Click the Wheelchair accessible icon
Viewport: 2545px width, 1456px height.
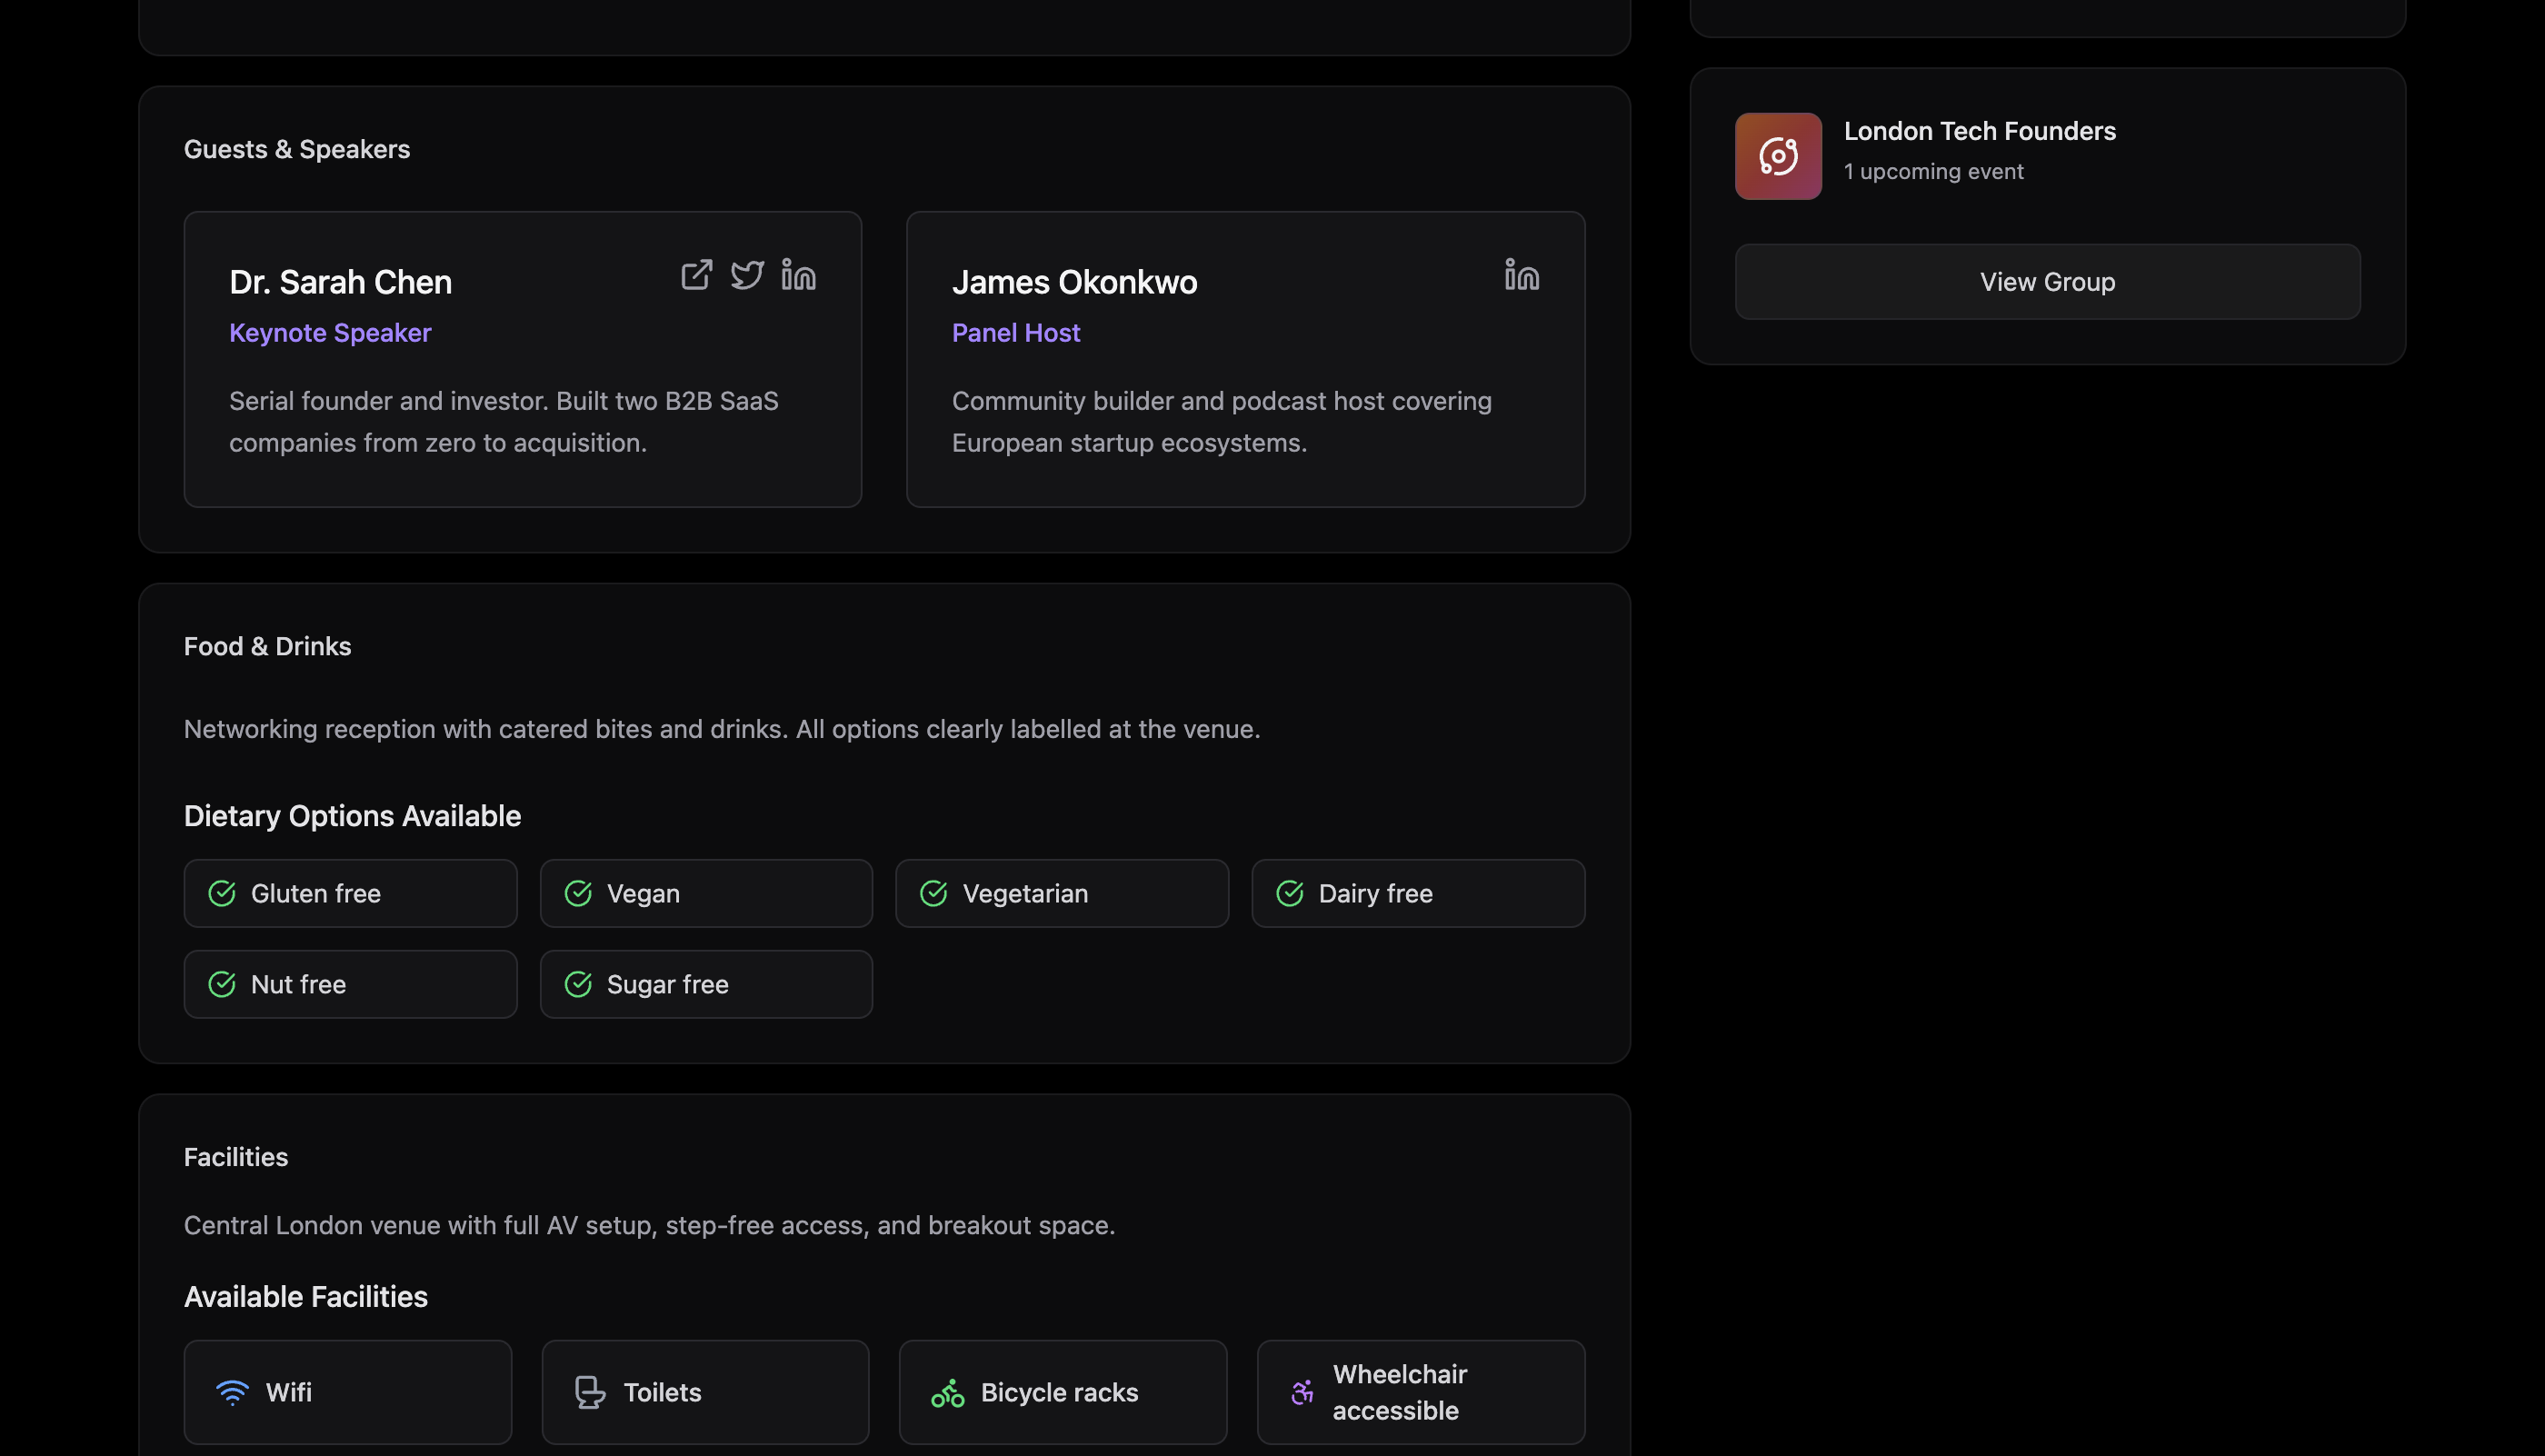[x=1302, y=1392]
